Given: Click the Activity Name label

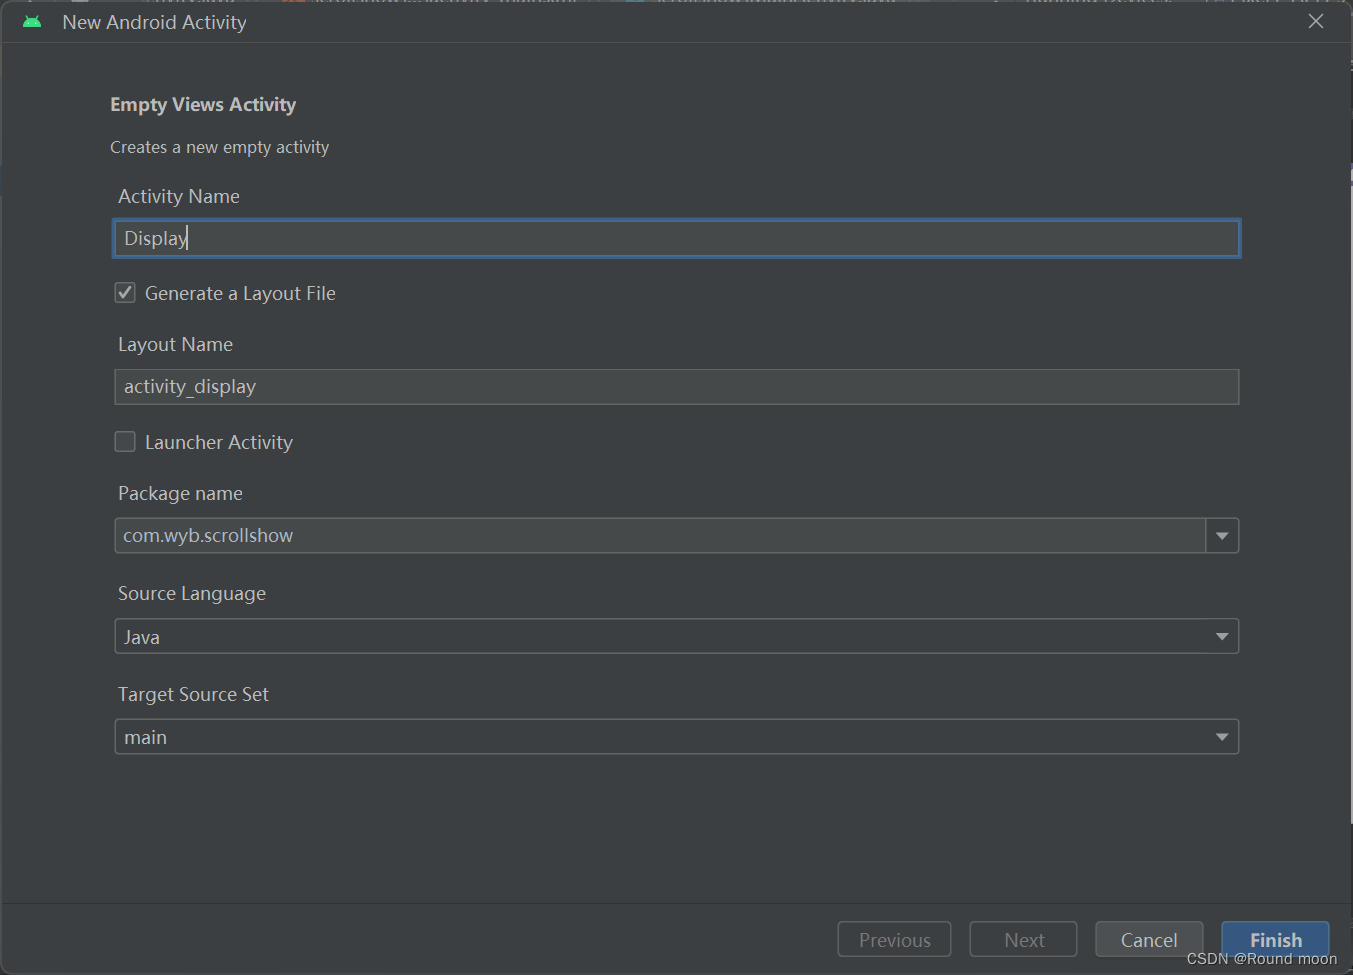Looking at the screenshot, I should point(179,196).
